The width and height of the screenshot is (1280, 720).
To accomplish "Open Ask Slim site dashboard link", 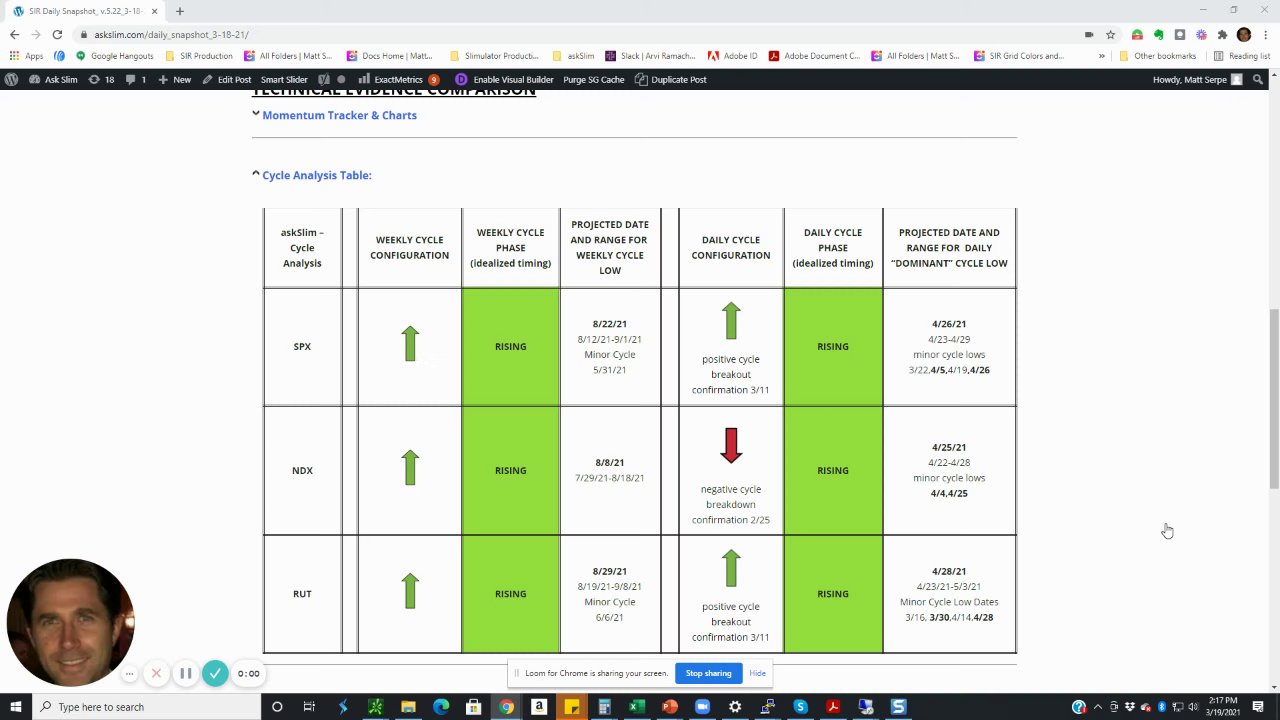I will pyautogui.click(x=54, y=79).
